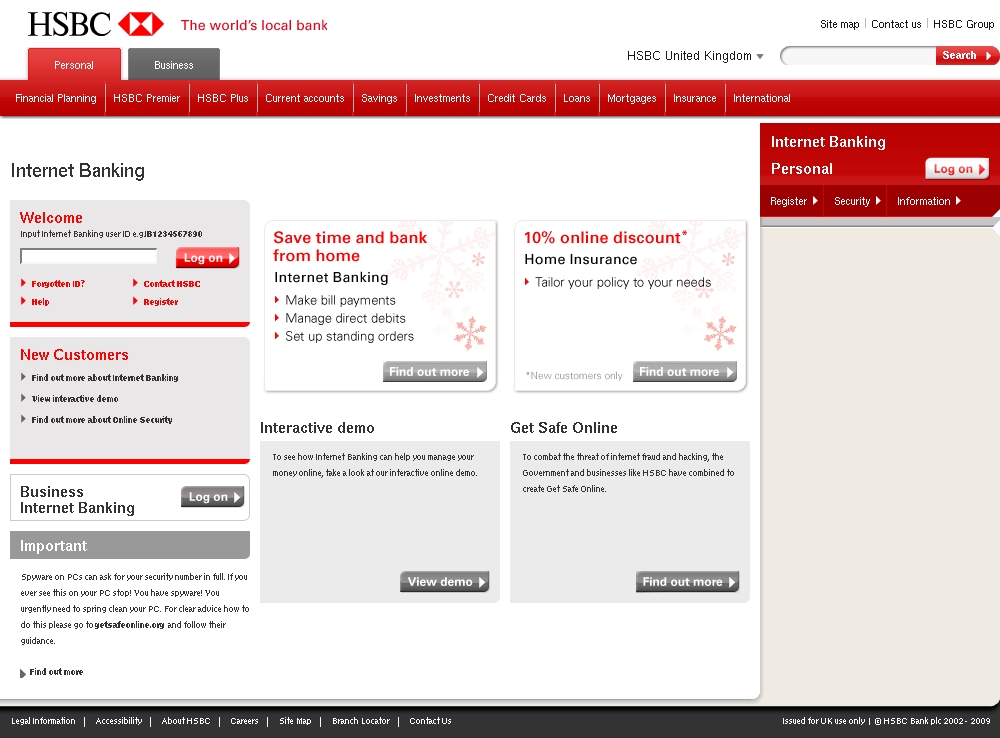Open Set up standing orders bullet
Image resolution: width=1000 pixels, height=738 pixels.
pos(349,336)
